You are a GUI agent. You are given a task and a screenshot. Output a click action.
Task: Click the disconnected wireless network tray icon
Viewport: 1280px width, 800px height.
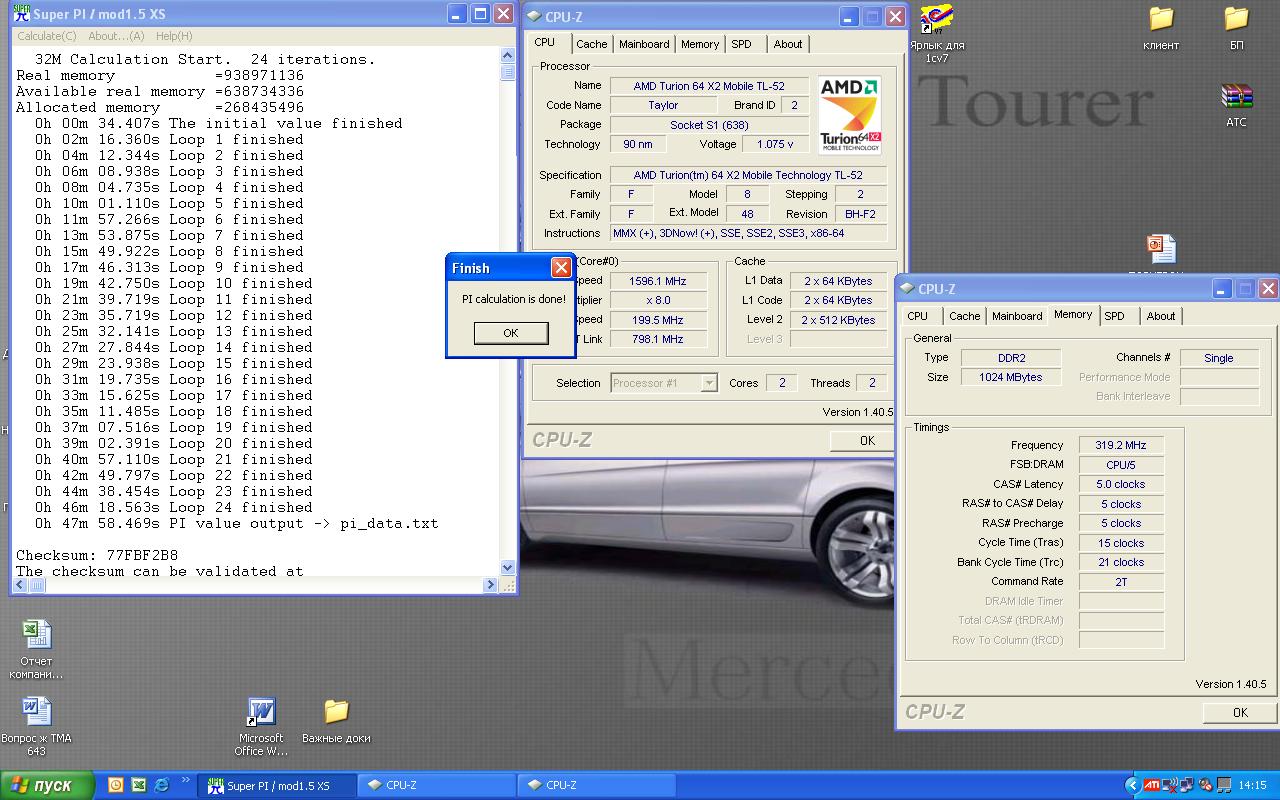[x=1170, y=785]
